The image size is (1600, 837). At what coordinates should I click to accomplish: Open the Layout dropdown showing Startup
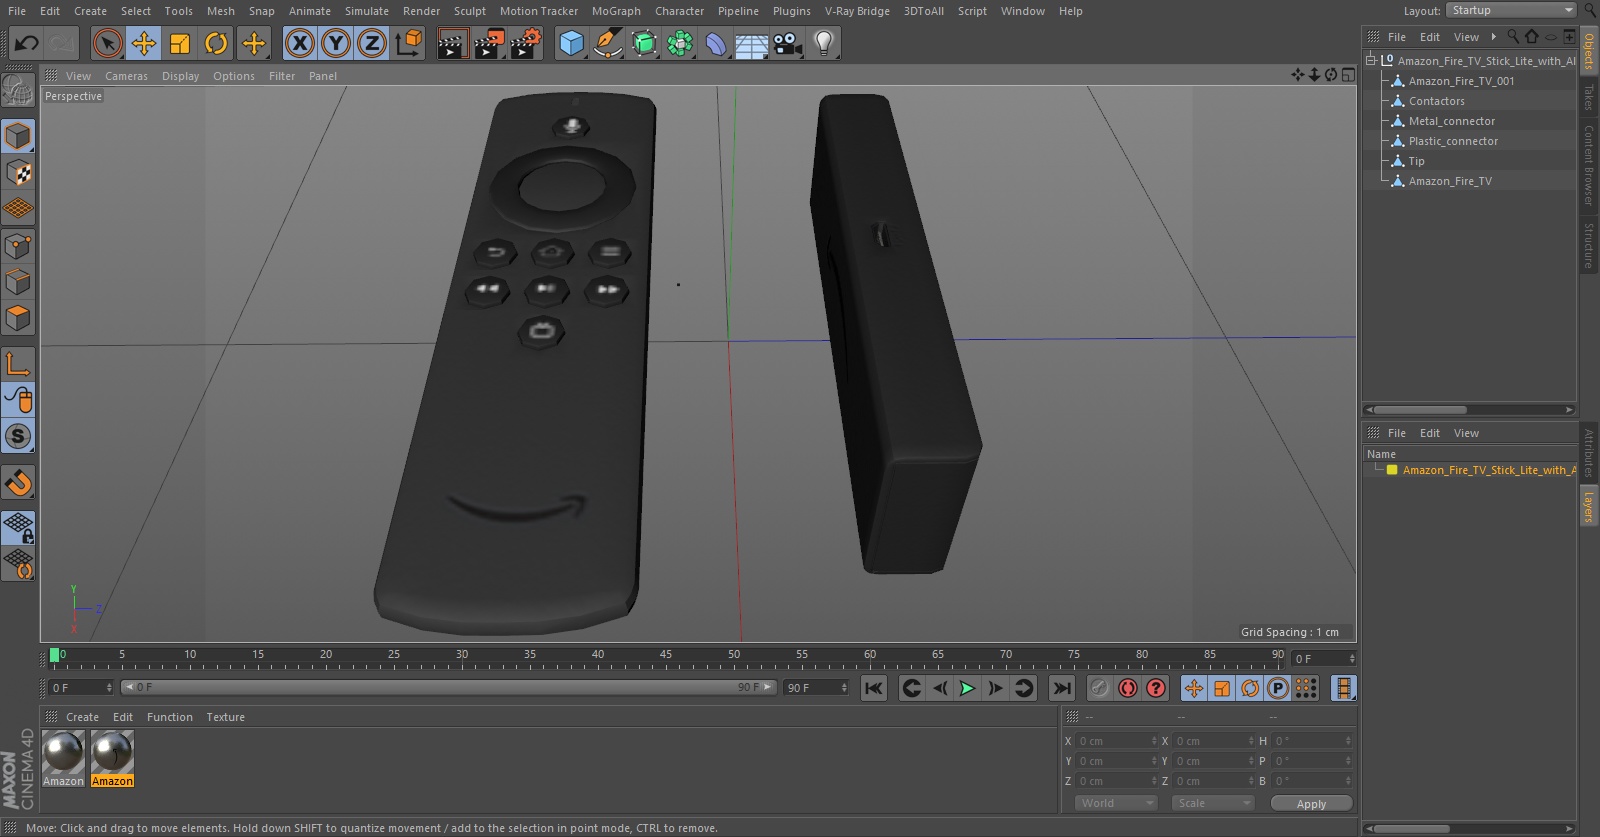coord(1511,10)
